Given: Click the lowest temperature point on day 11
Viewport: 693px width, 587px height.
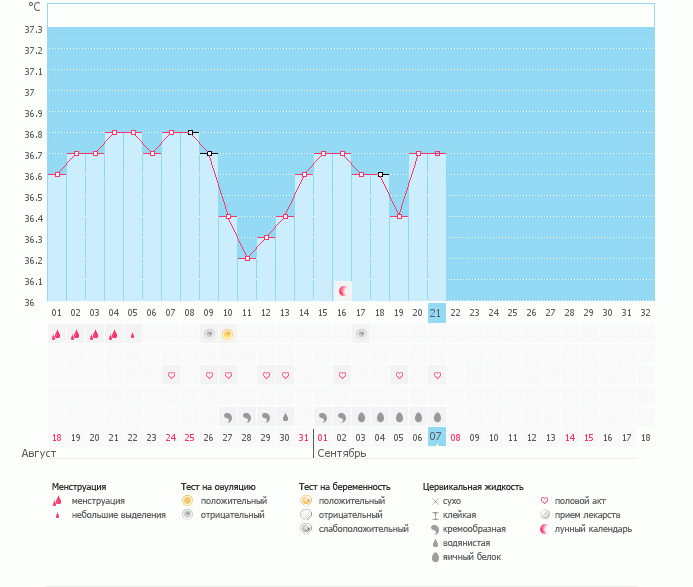Looking at the screenshot, I should pos(247,258).
